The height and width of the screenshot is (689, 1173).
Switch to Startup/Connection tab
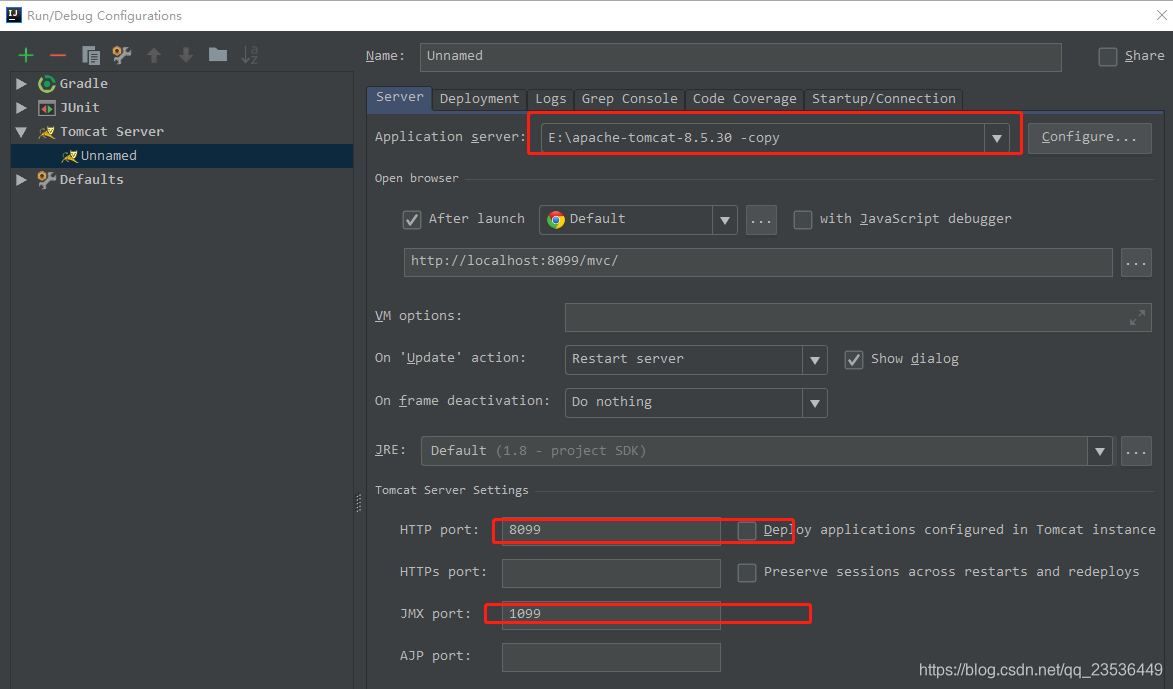883,99
